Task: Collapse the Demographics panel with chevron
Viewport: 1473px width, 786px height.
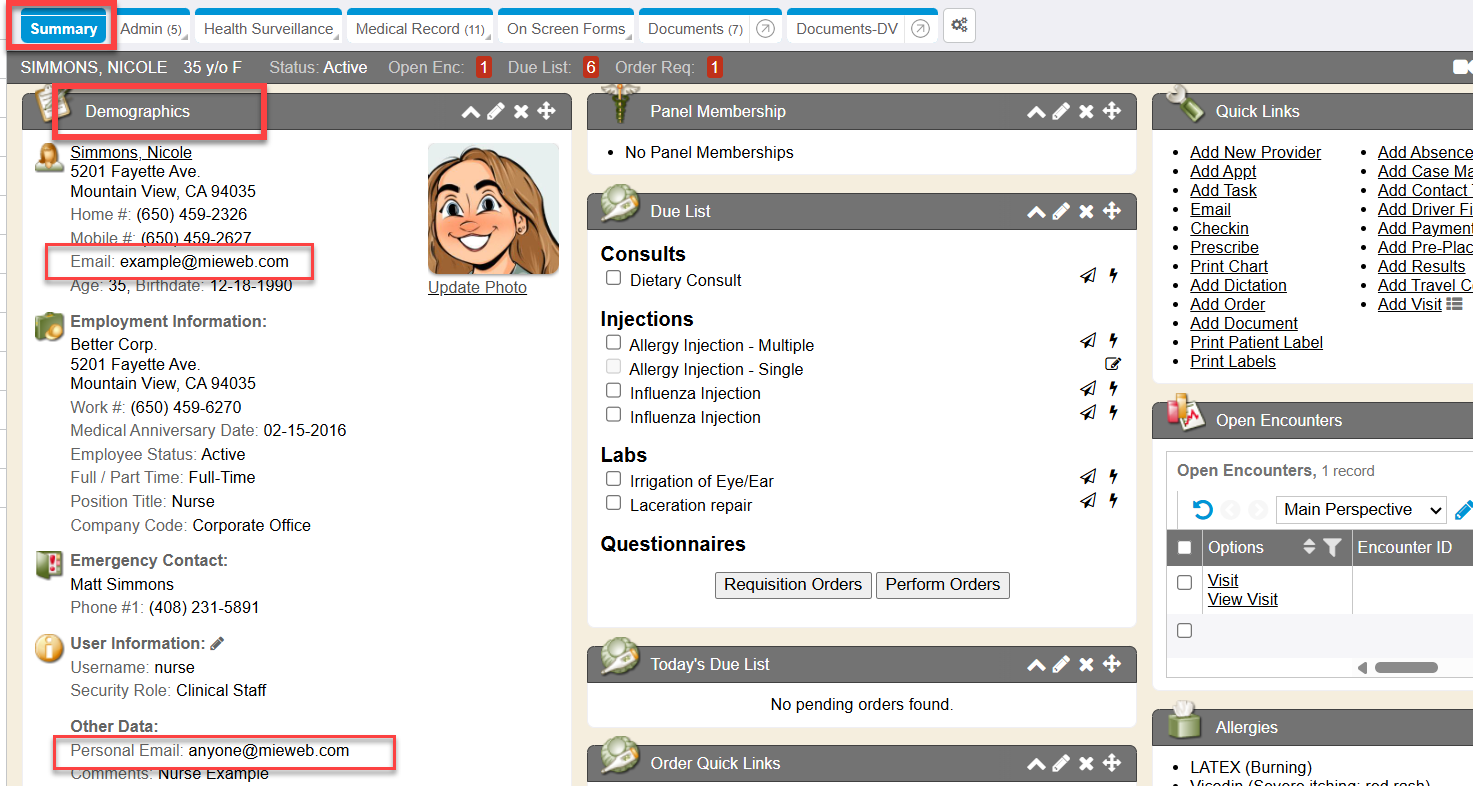Action: pos(470,111)
